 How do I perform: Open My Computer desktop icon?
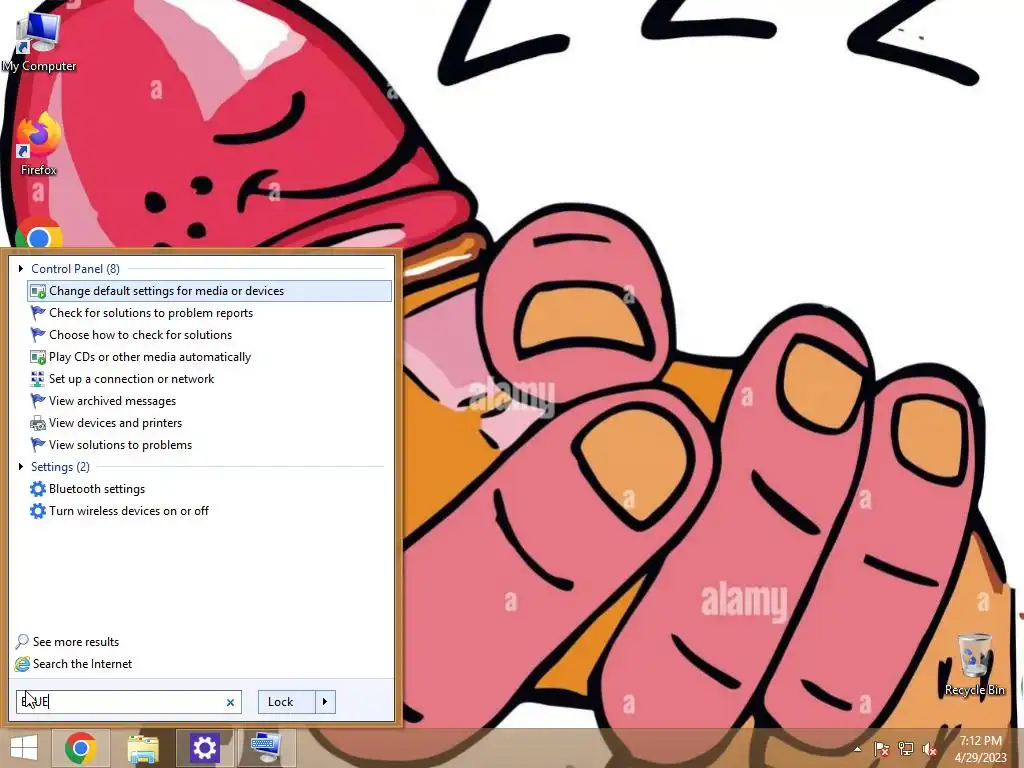[x=39, y=42]
